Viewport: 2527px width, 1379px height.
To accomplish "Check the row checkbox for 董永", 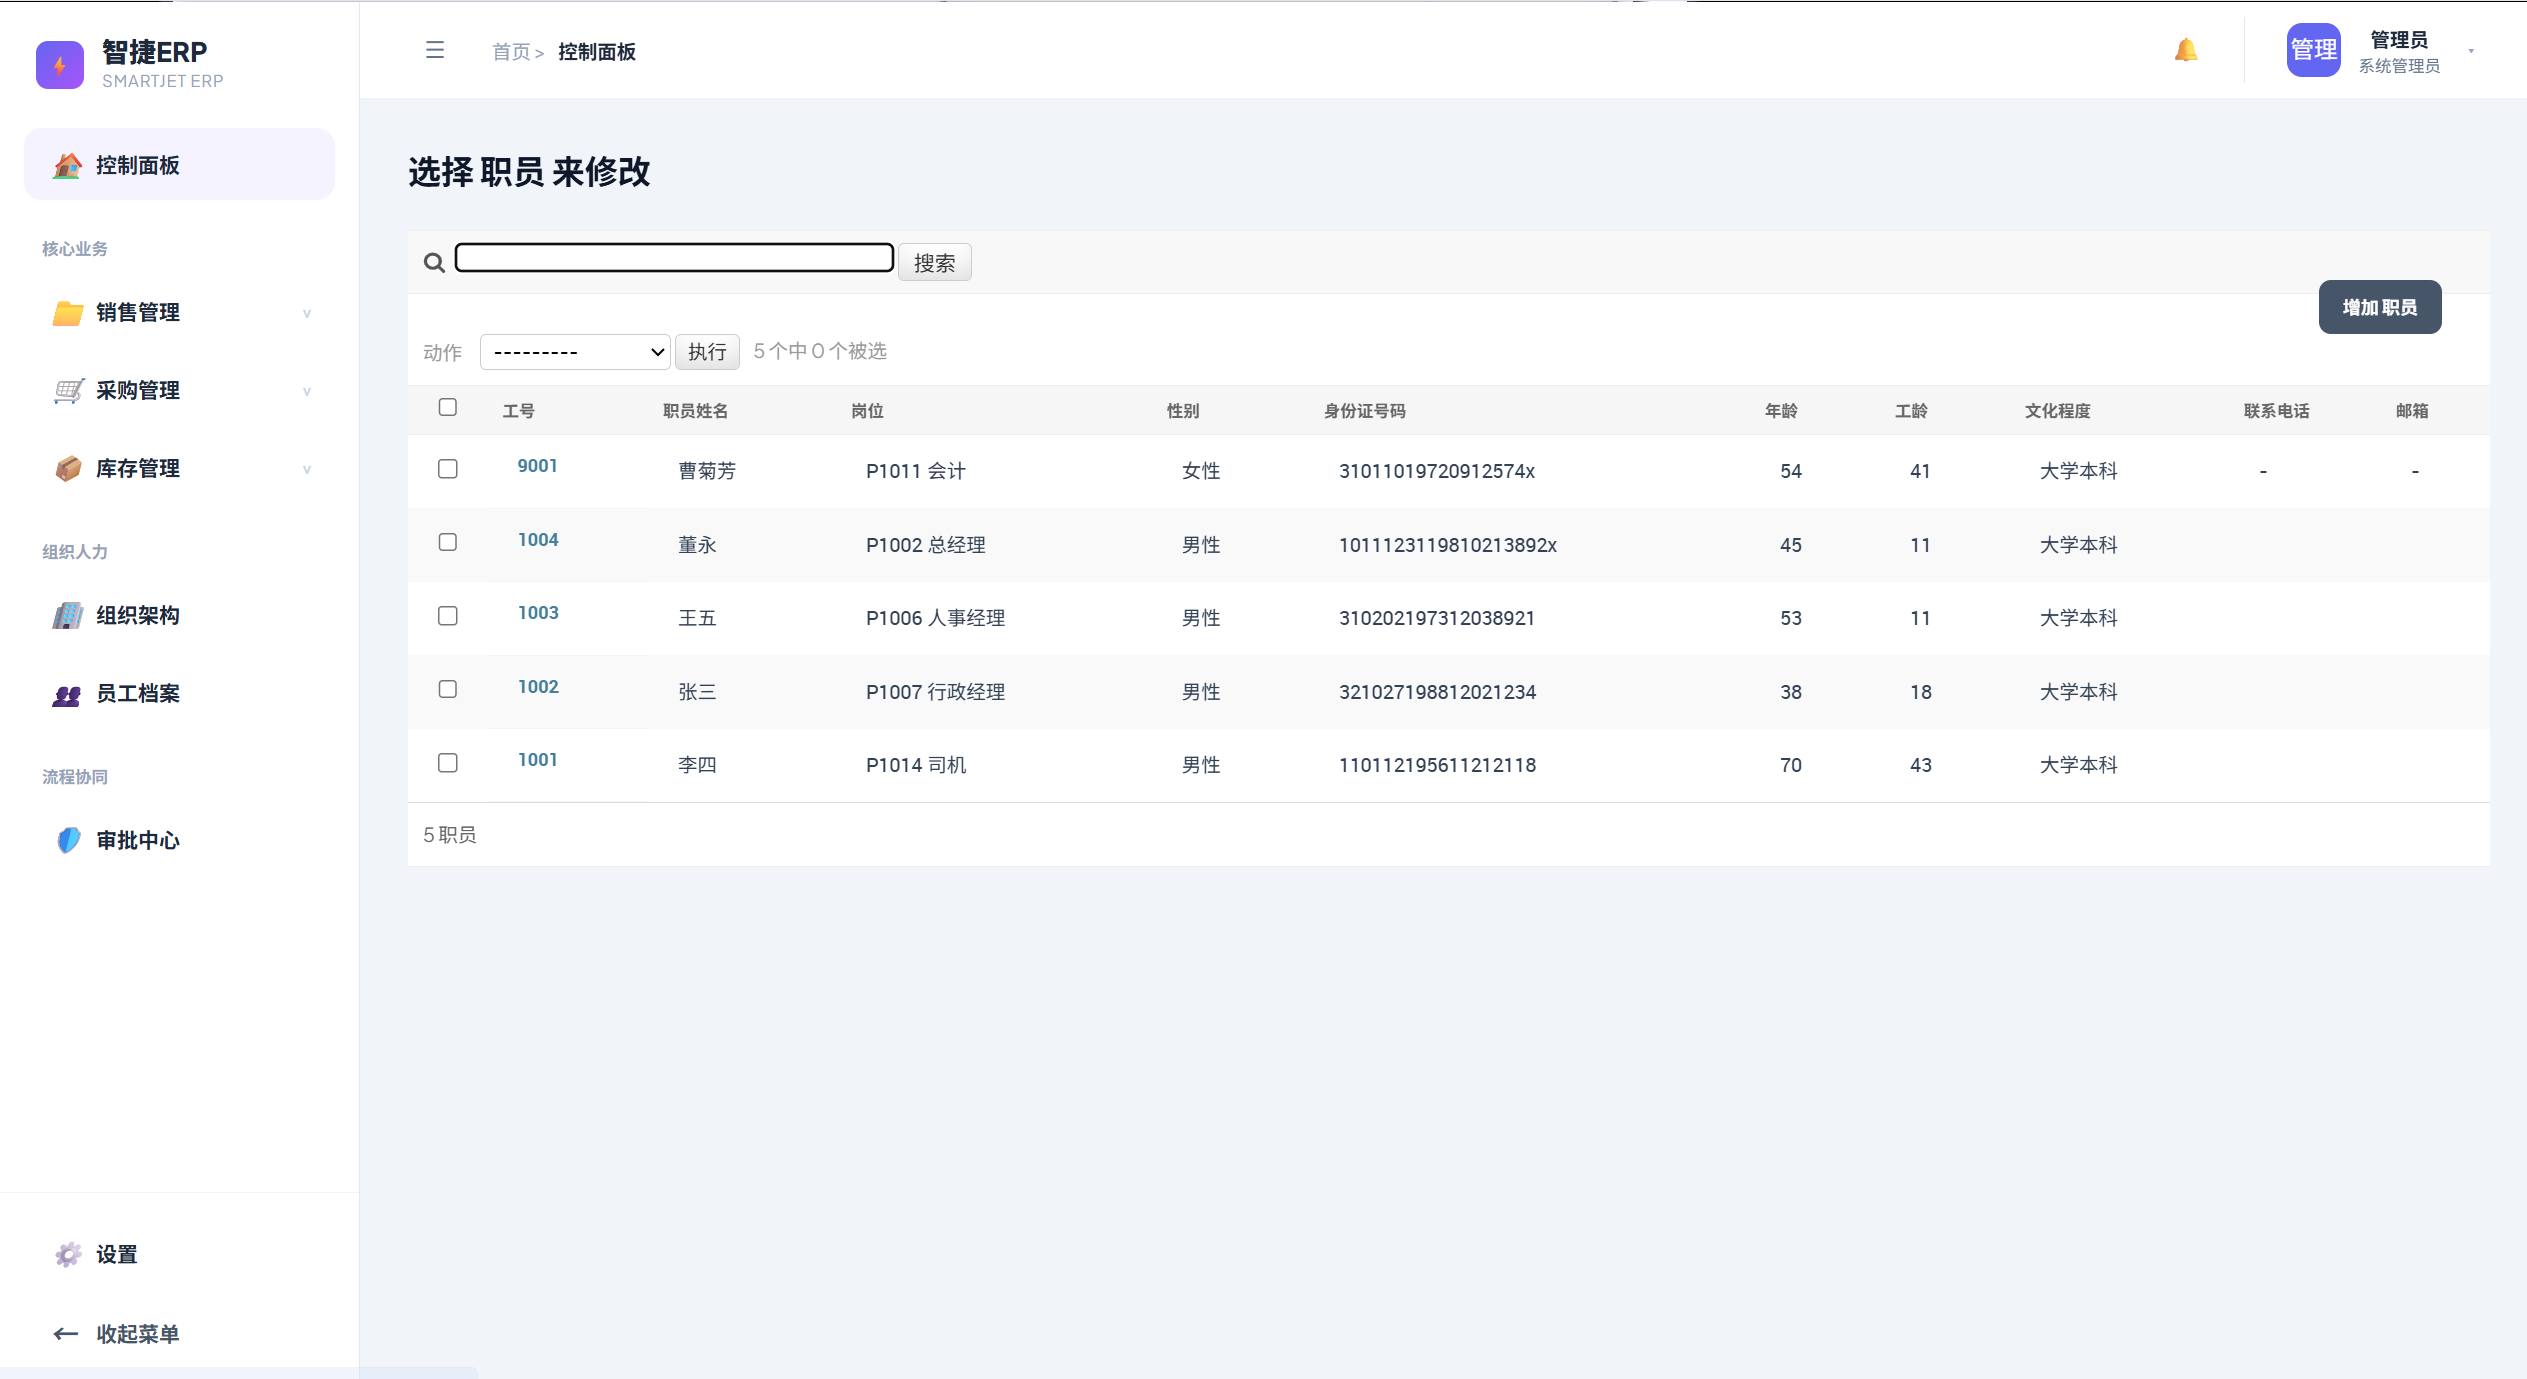I will tap(448, 542).
